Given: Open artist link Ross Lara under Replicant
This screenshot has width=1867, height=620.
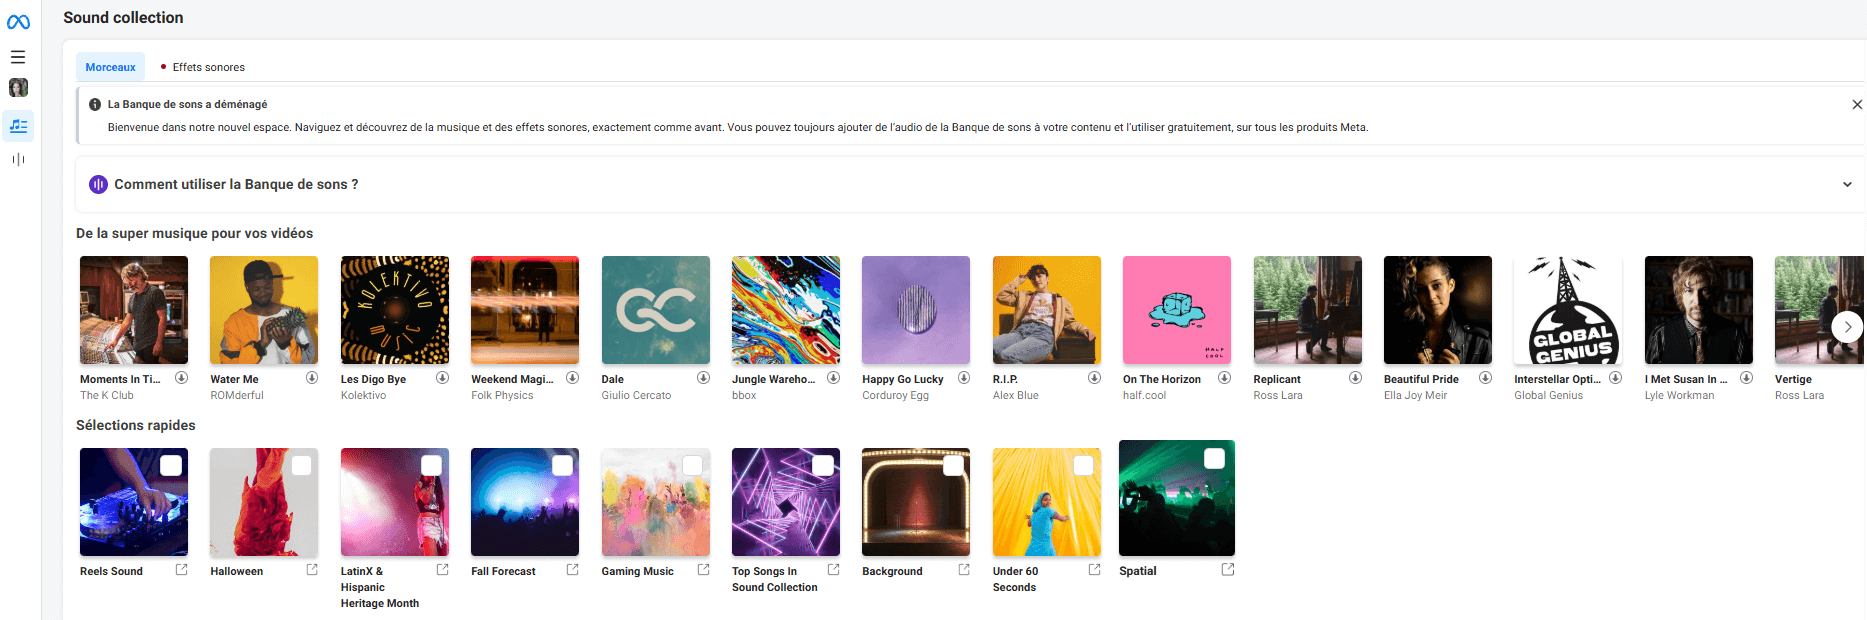Looking at the screenshot, I should [1277, 396].
